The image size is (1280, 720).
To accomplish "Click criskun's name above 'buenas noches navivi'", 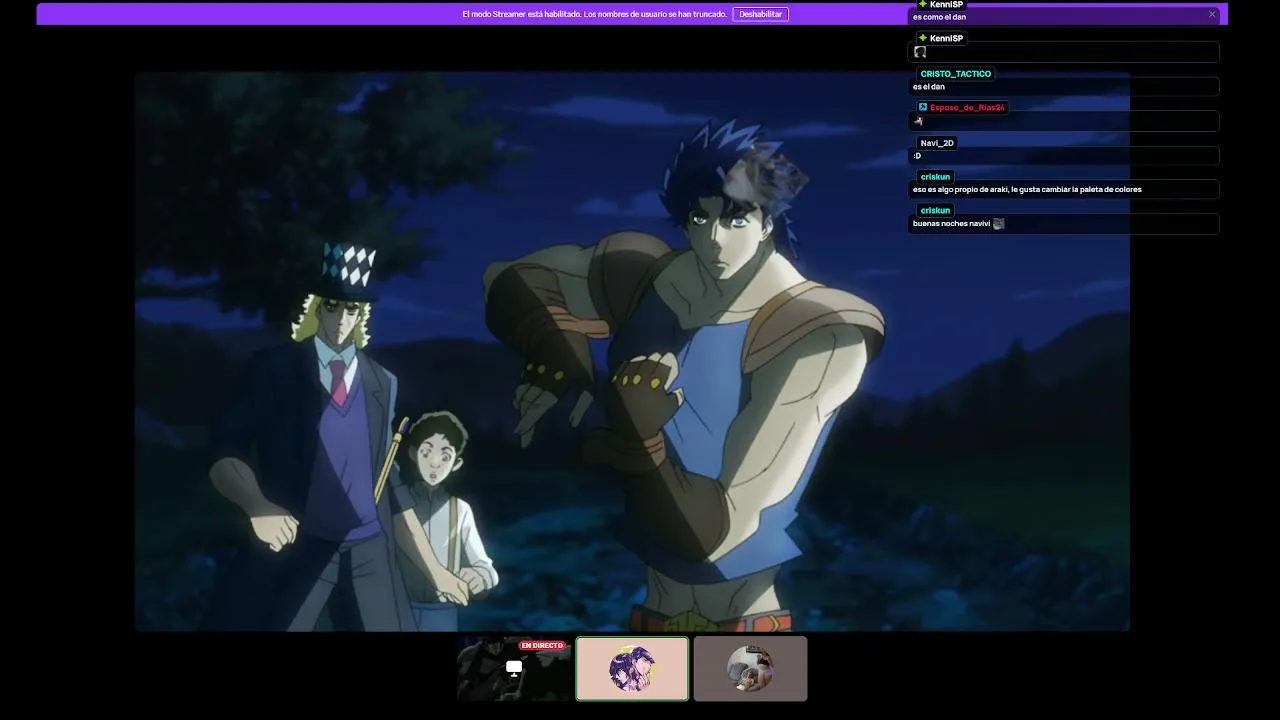I will pos(935,211).
